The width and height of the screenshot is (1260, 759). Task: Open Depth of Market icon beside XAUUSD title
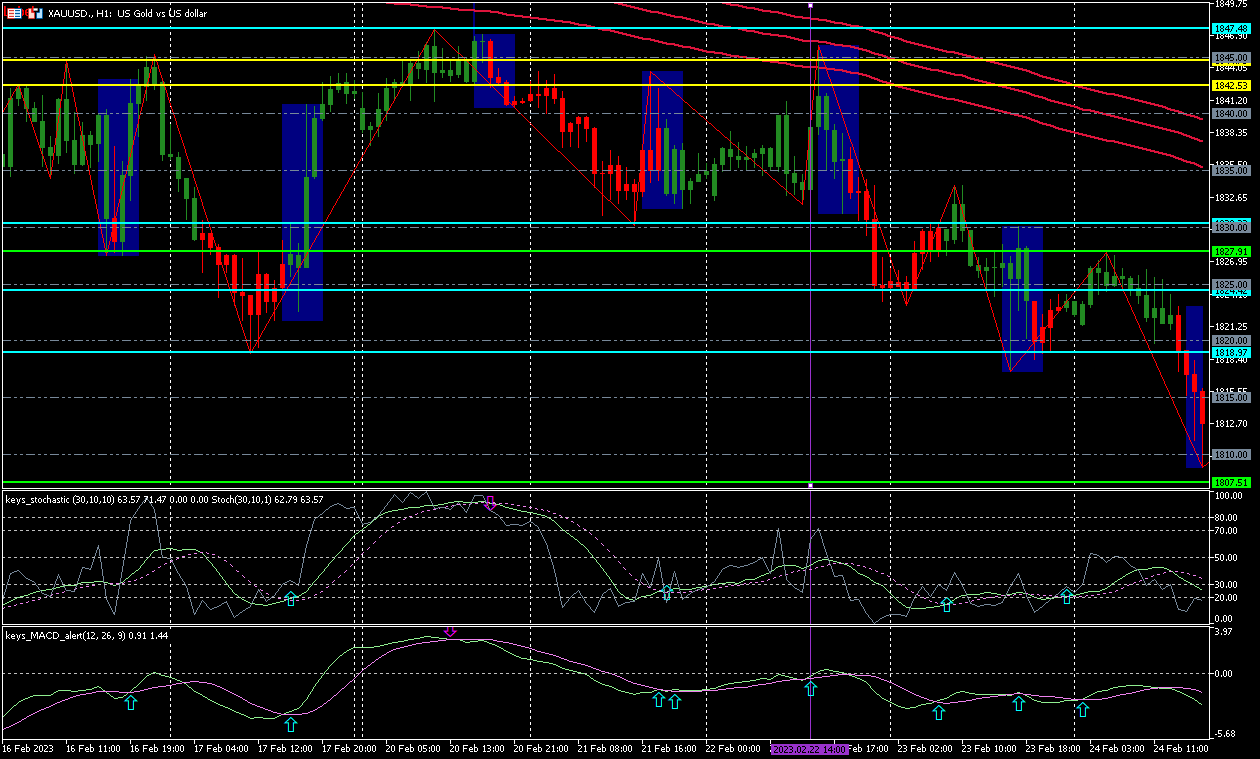click(x=14, y=13)
